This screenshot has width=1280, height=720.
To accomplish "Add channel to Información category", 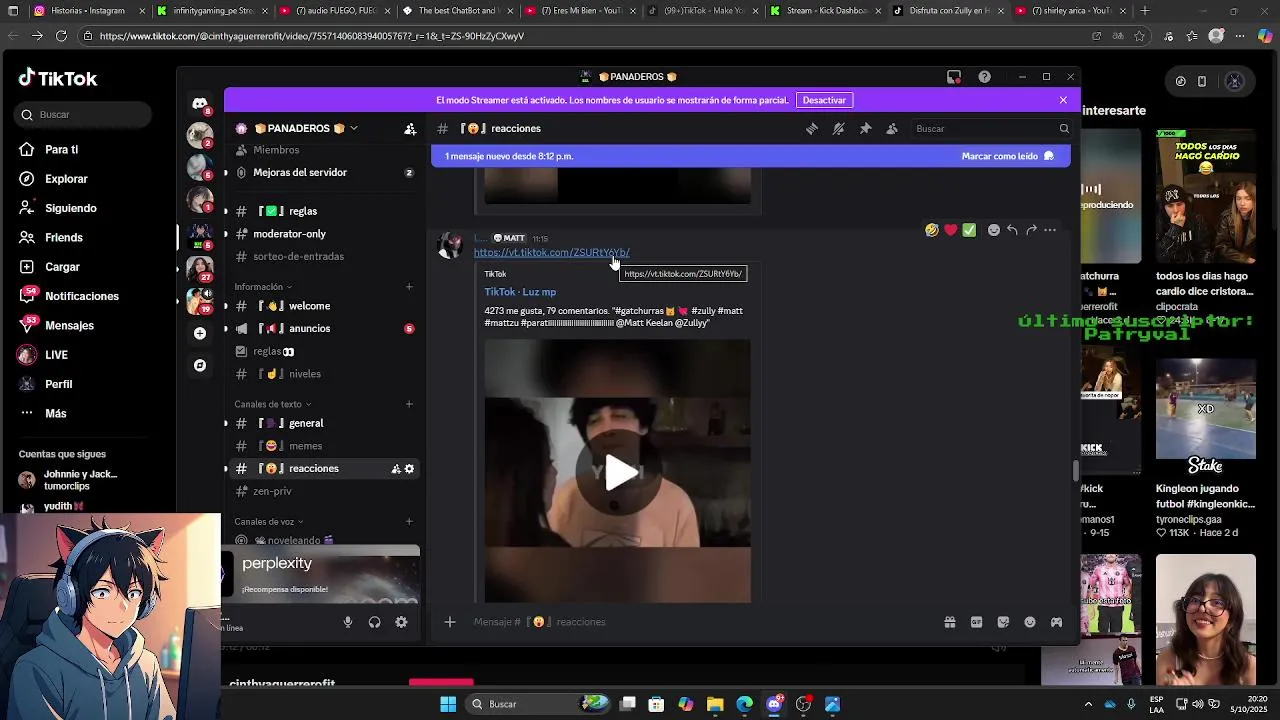I will click(x=409, y=287).
